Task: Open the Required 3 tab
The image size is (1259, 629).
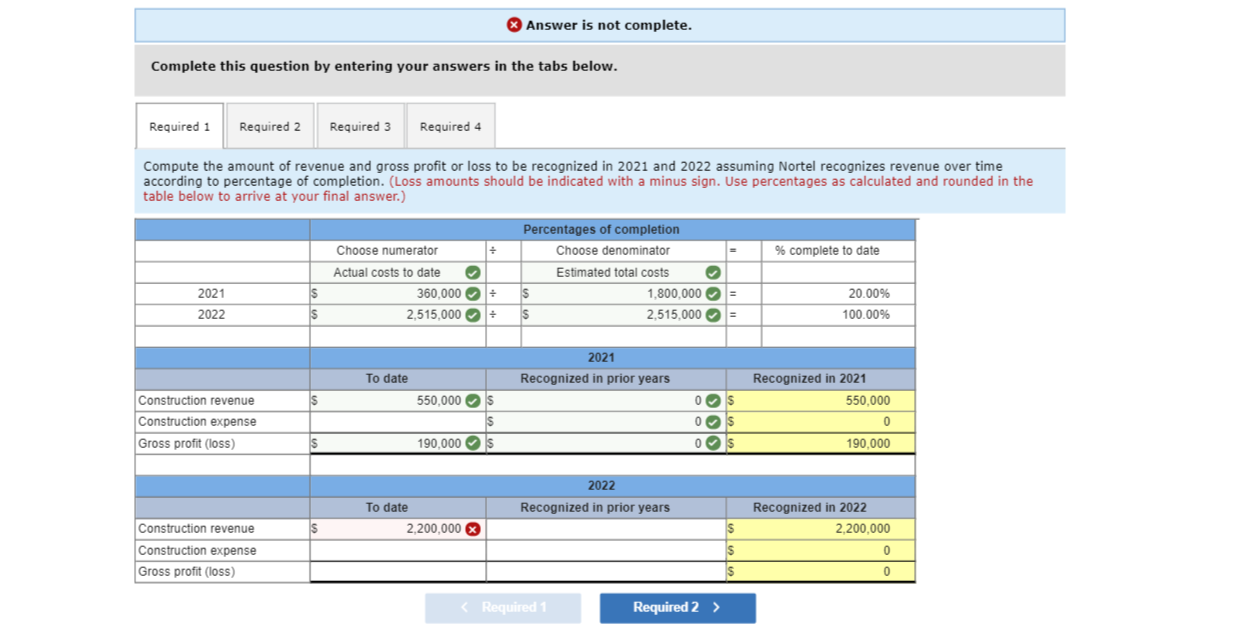Action: tap(360, 126)
